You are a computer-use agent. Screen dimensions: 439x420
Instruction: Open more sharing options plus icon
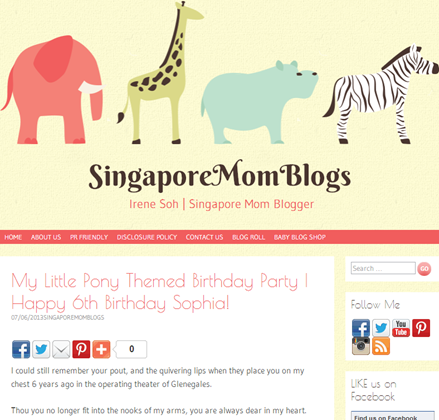101,349
